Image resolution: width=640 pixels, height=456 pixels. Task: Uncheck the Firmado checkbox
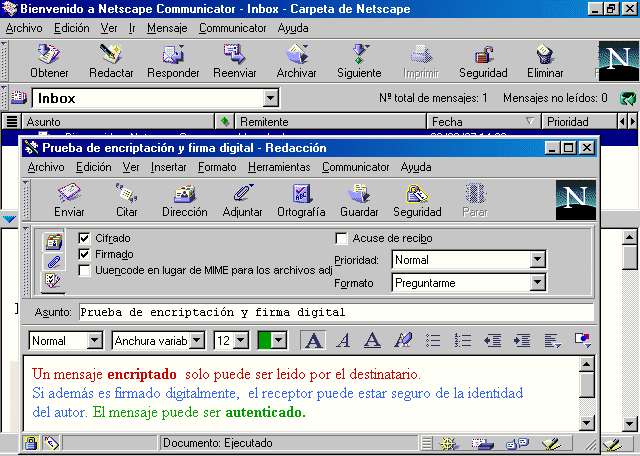pyautogui.click(x=84, y=254)
